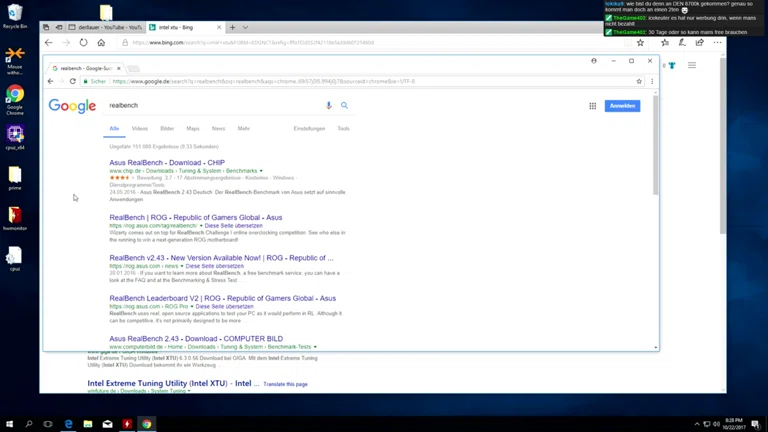The width and height of the screenshot is (768, 432).
Task: Select the Google Chrome desktop shortcut
Action: point(15,100)
